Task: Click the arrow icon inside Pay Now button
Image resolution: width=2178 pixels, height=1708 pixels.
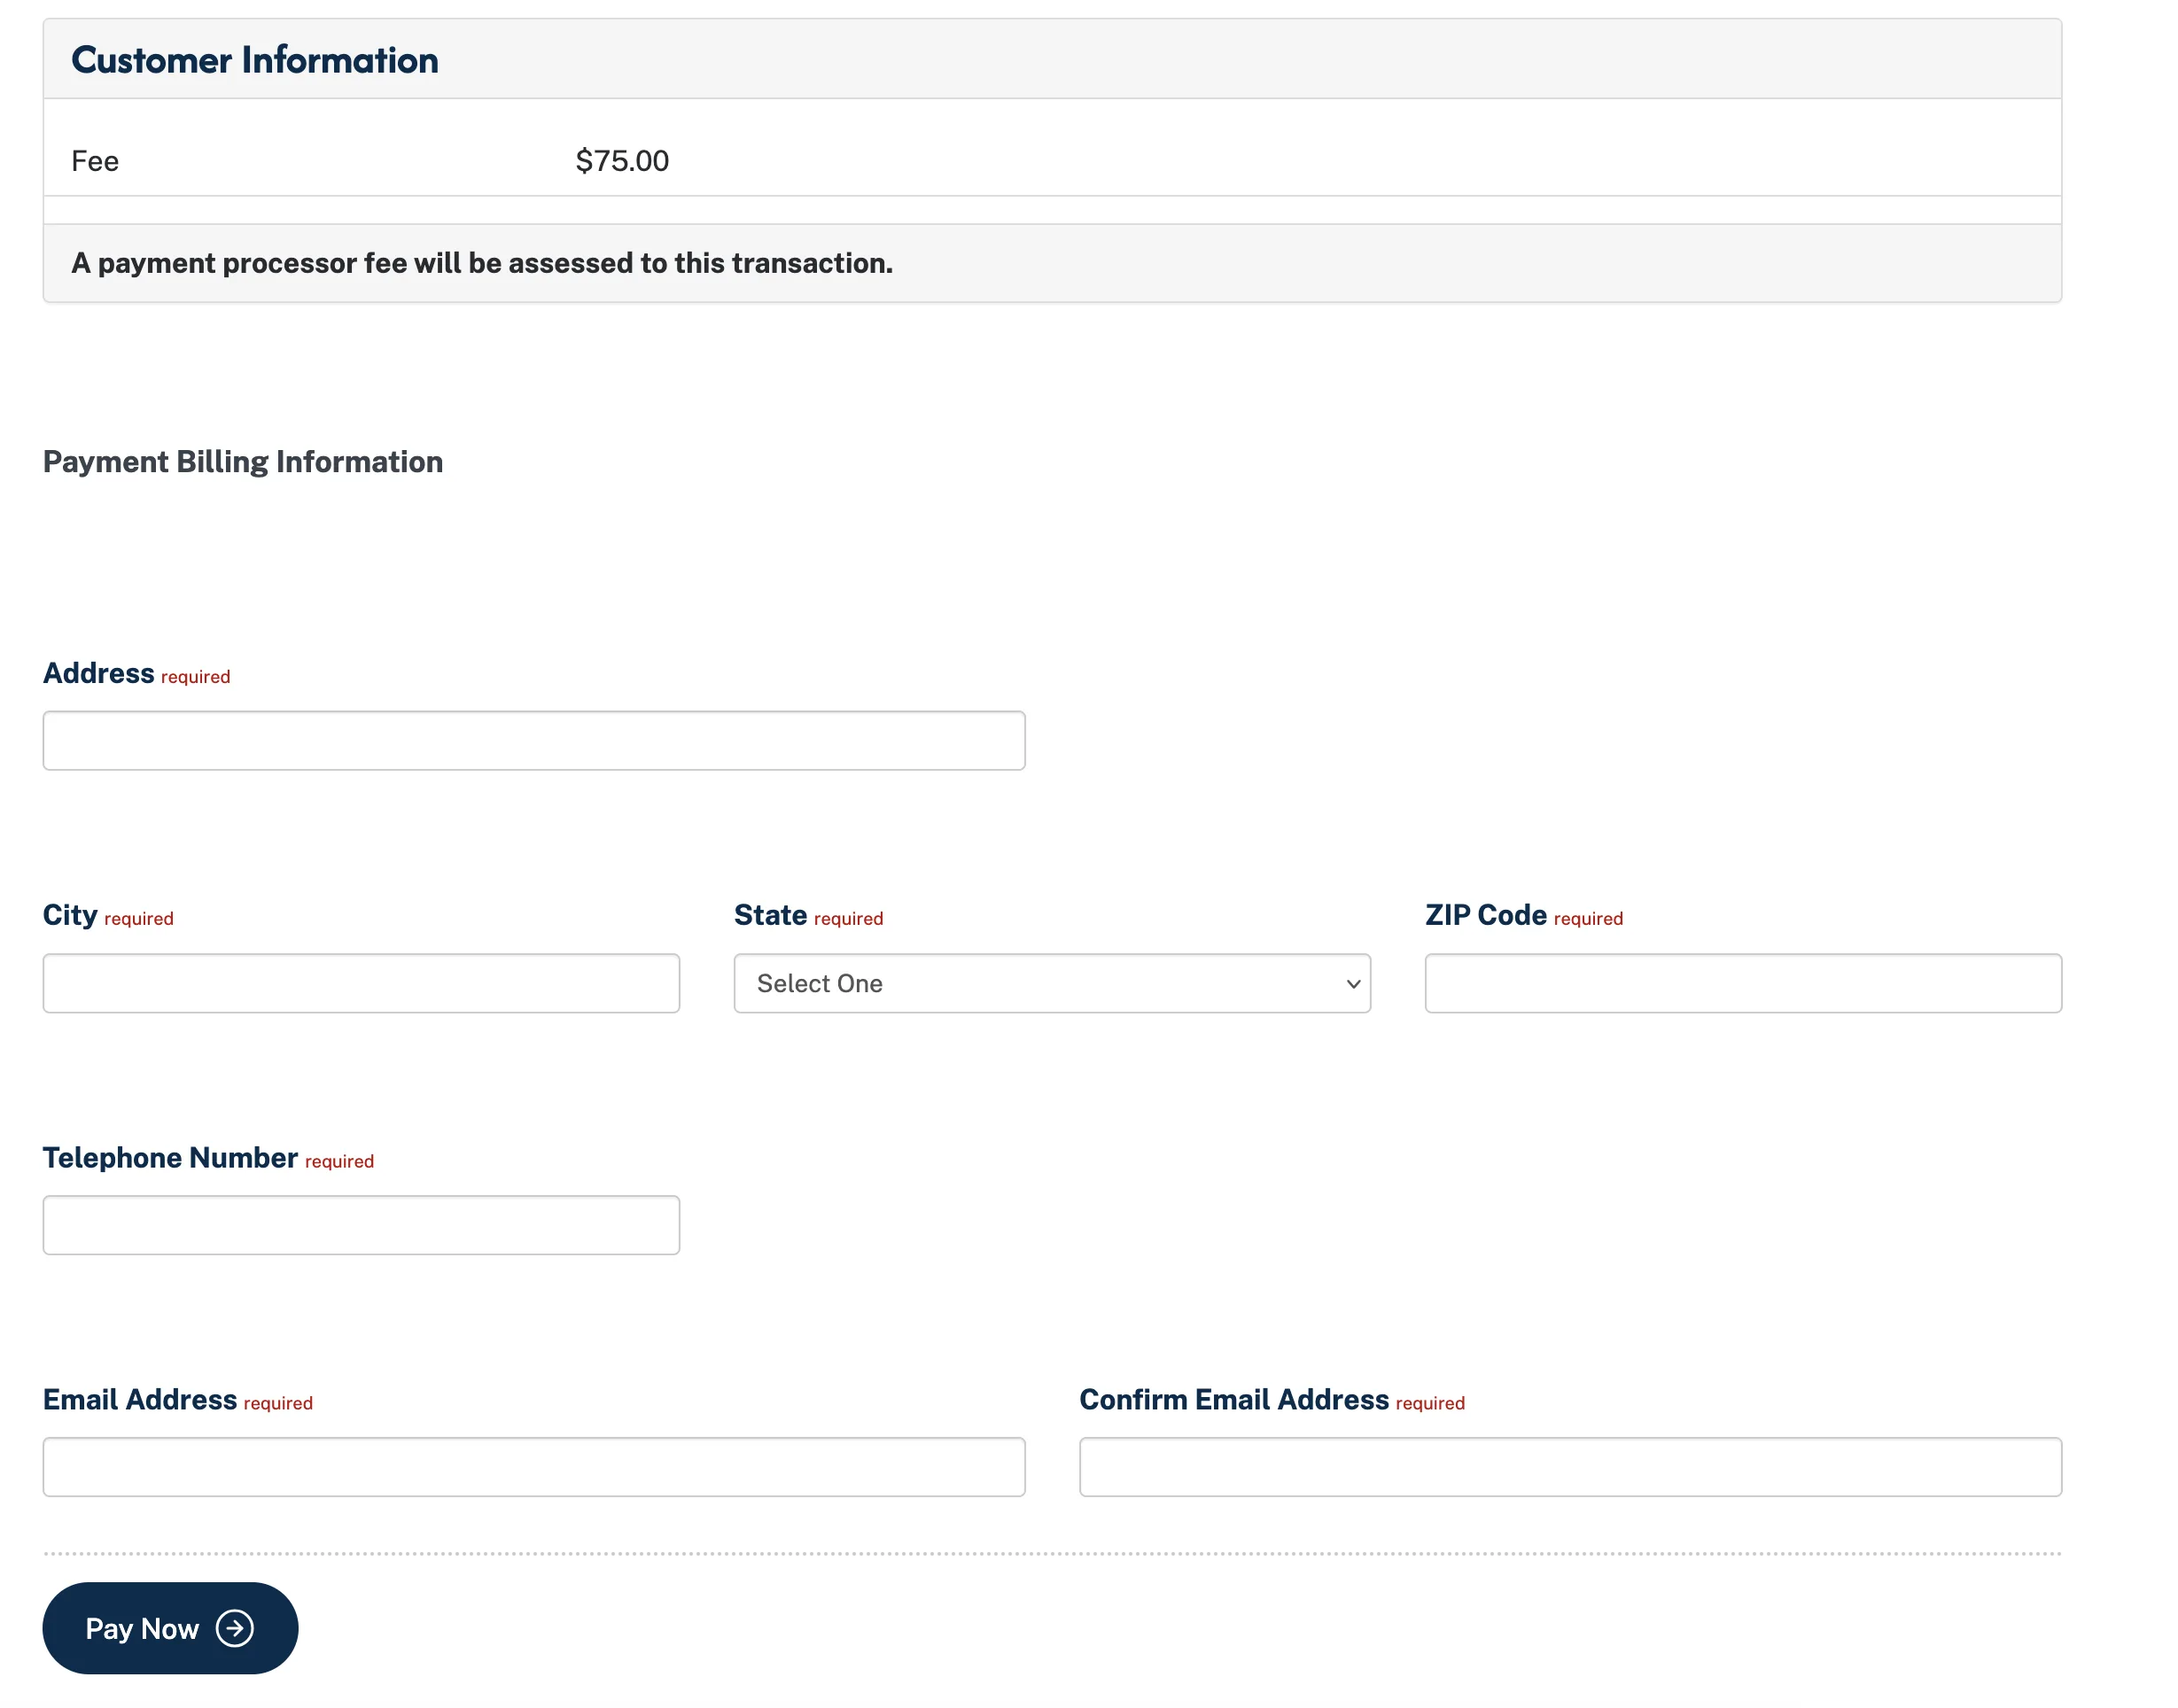Action: (233, 1628)
